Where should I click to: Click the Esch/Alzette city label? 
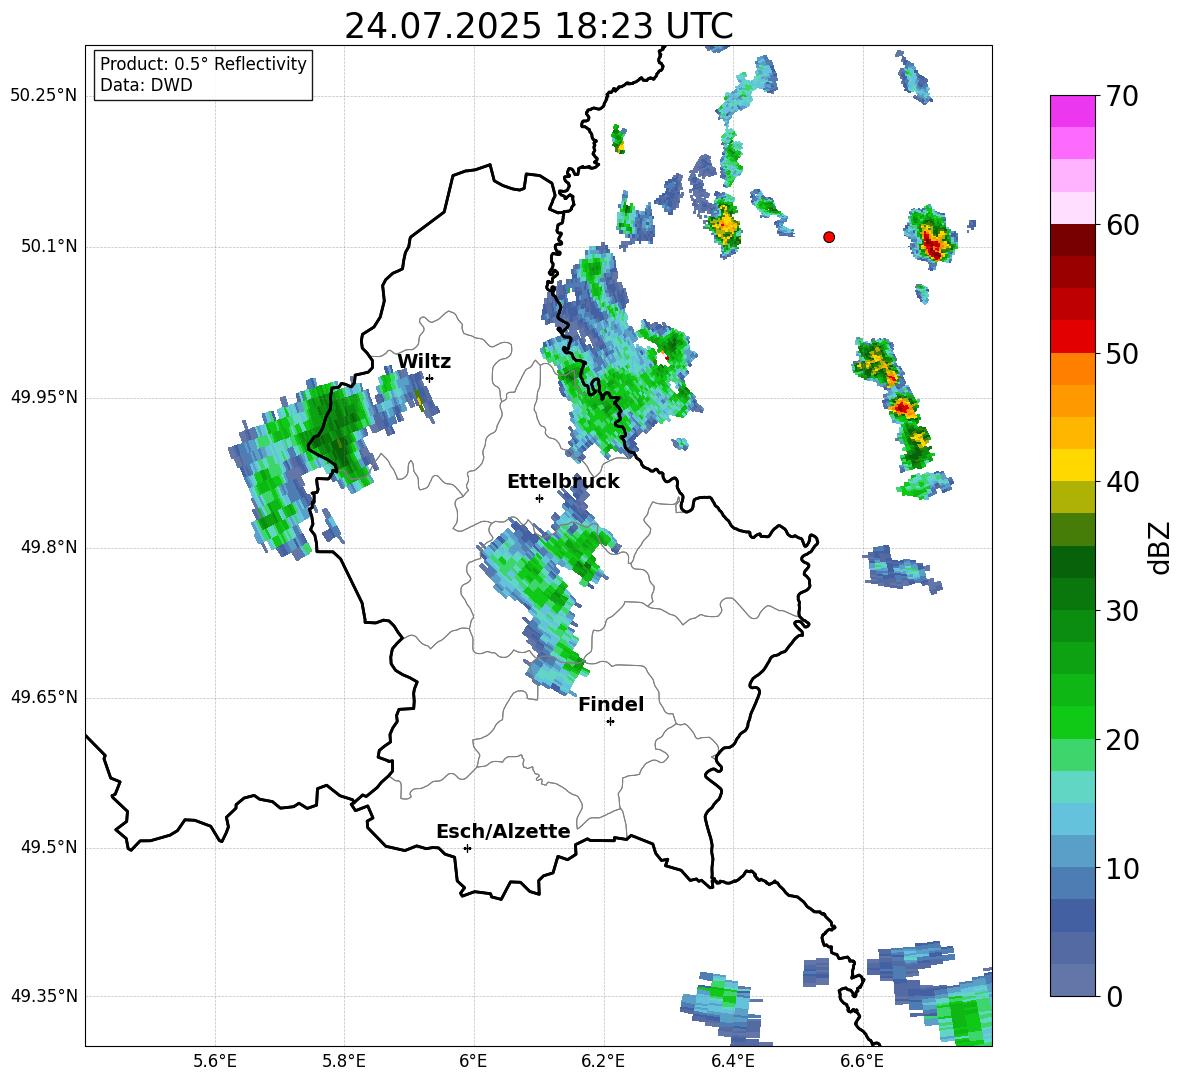coord(503,832)
